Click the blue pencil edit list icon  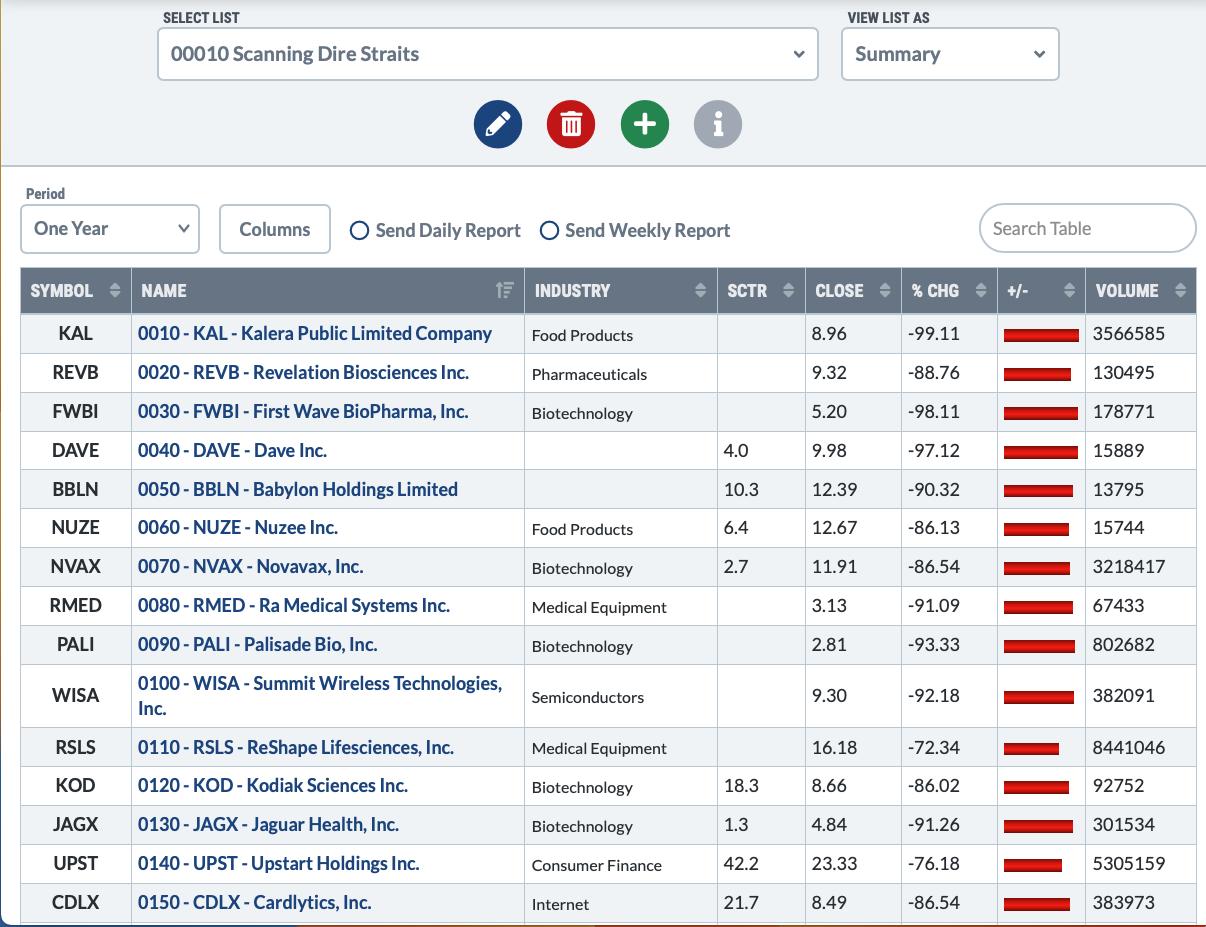point(498,125)
